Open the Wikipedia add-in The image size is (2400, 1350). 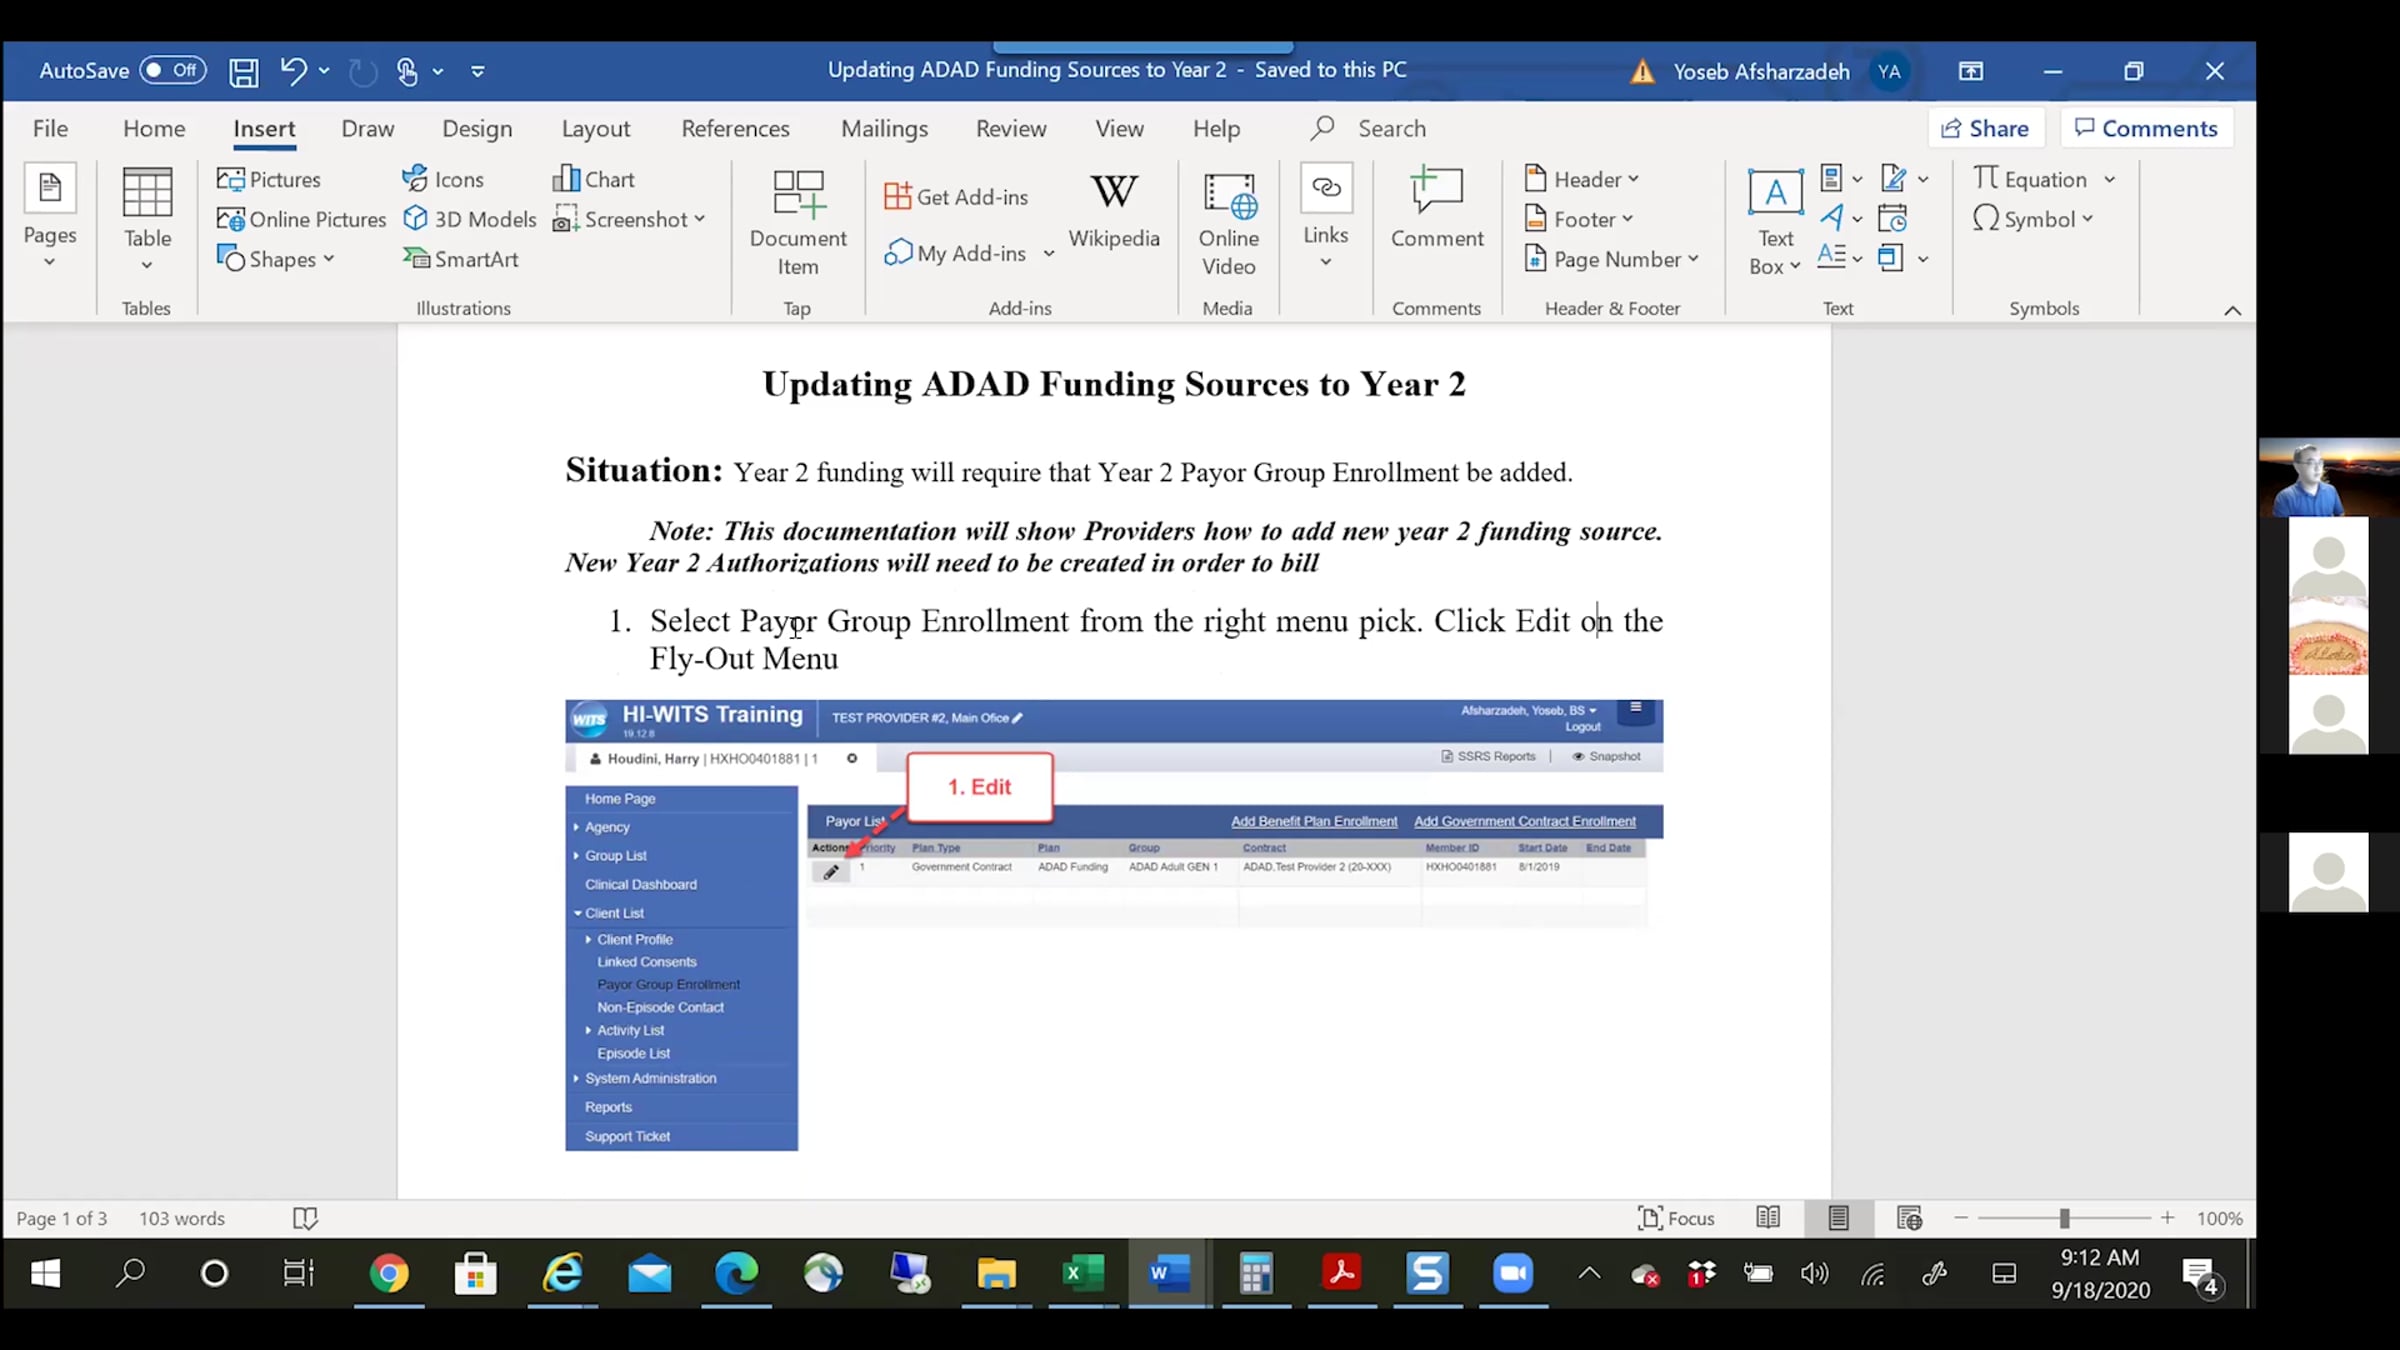[x=1114, y=211]
